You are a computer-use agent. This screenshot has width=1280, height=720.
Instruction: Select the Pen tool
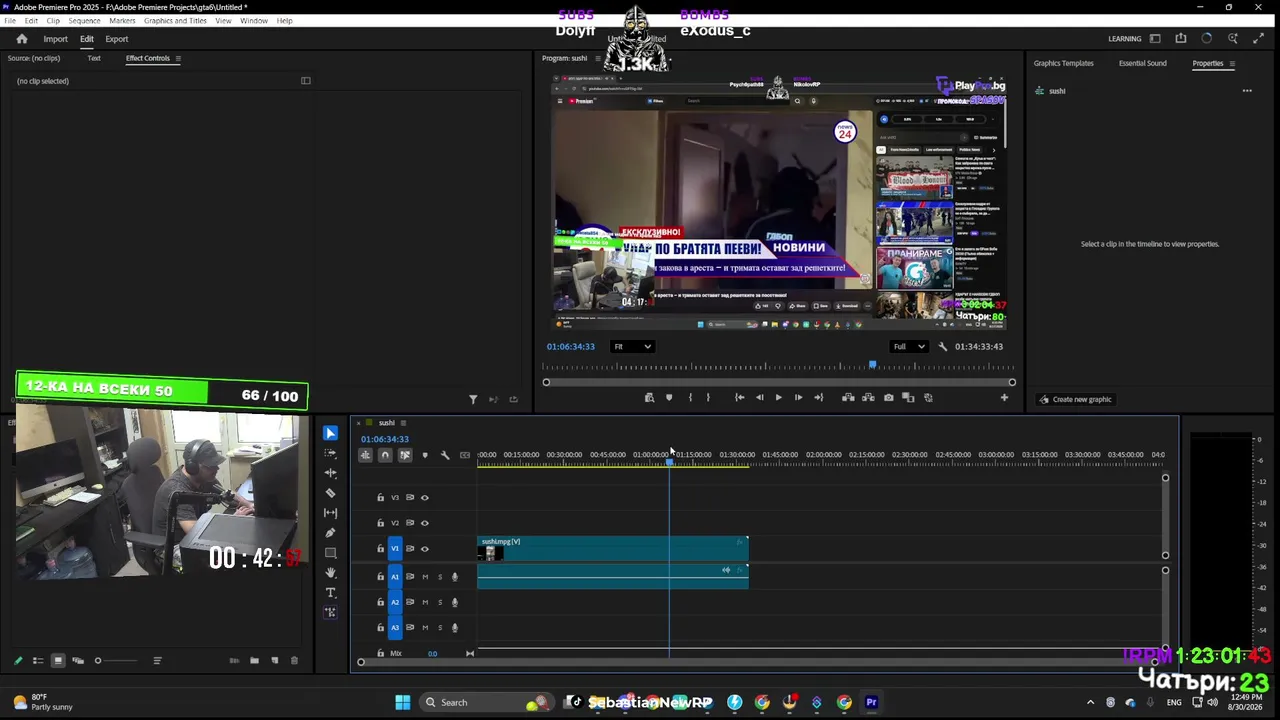[x=330, y=533]
